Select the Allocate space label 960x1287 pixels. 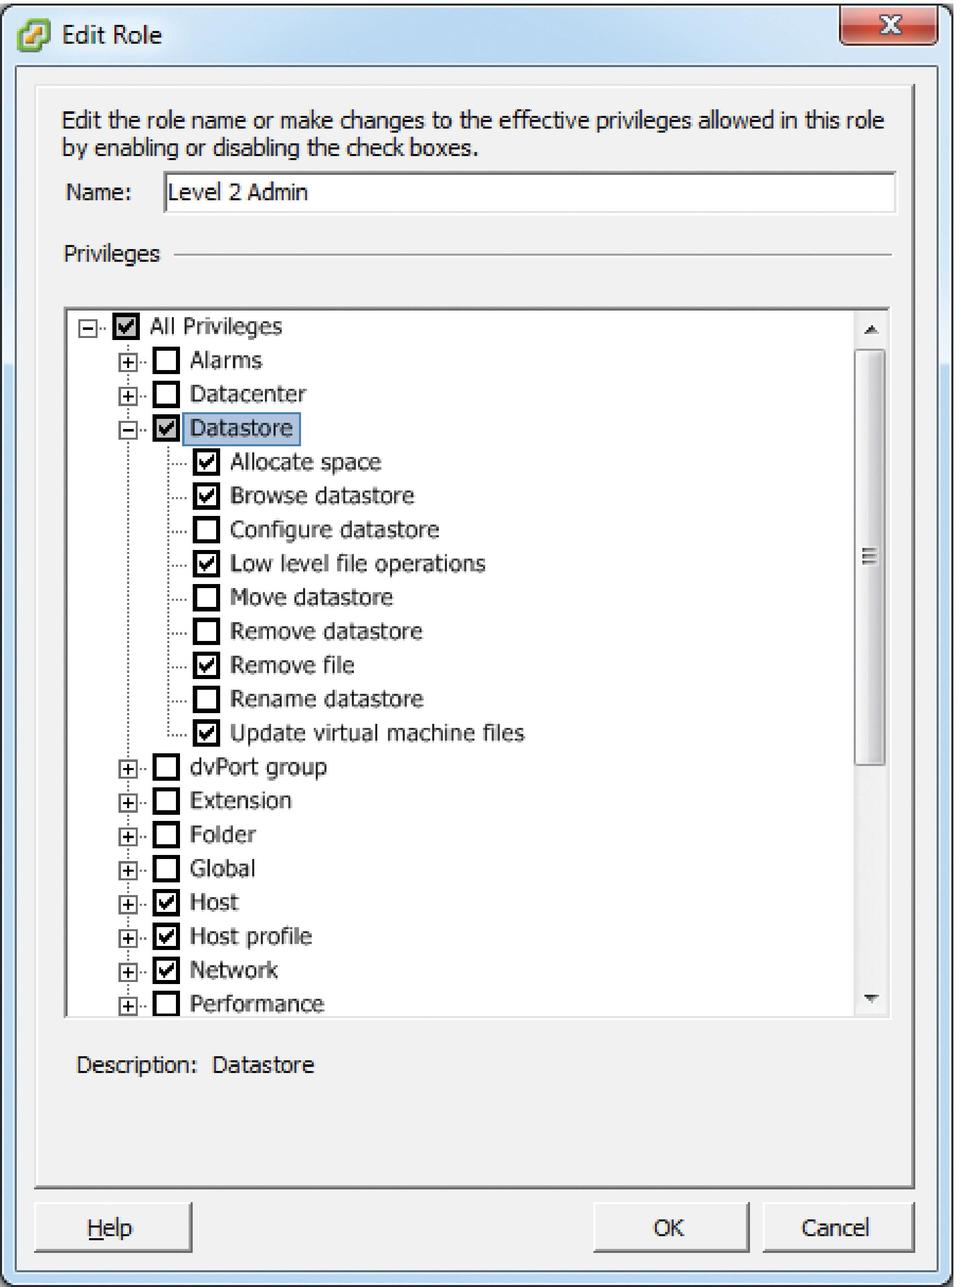(x=305, y=462)
